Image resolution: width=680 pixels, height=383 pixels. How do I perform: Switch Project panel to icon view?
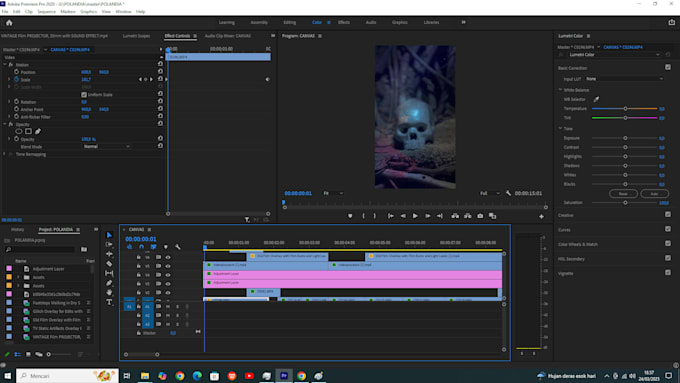point(28,354)
